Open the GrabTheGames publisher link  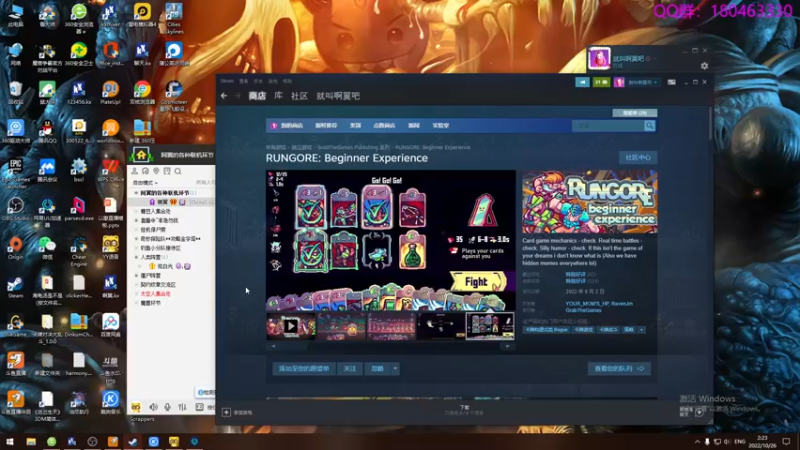click(x=583, y=310)
